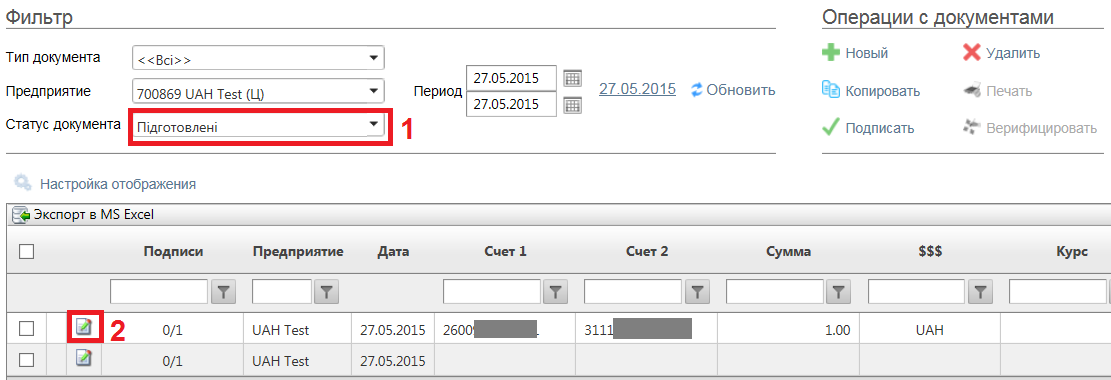Open Настройка отображения link

[x=118, y=184]
